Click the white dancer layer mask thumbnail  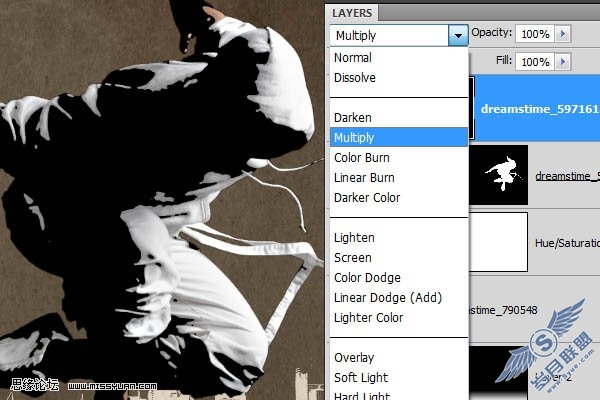pos(499,175)
